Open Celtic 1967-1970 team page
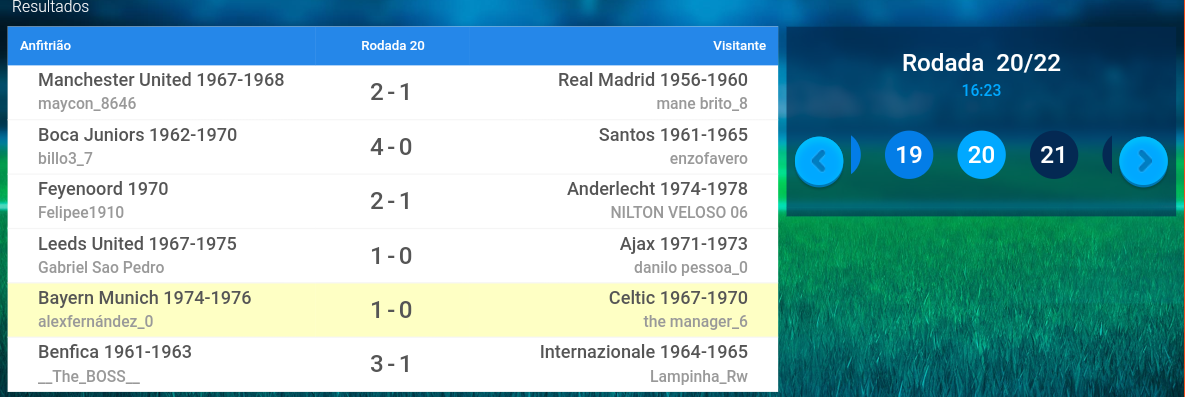The image size is (1185, 397). (678, 298)
